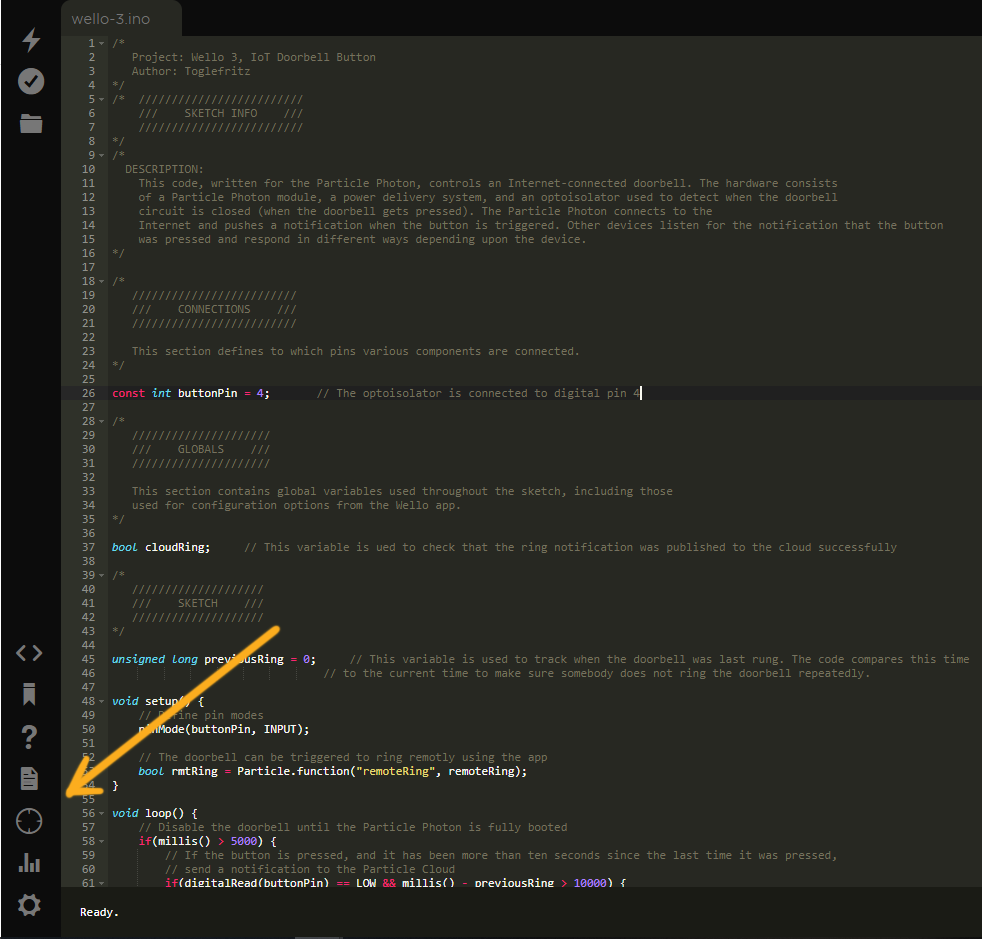Collapse the comment block at line 1
The width and height of the screenshot is (982, 939).
click(x=101, y=43)
